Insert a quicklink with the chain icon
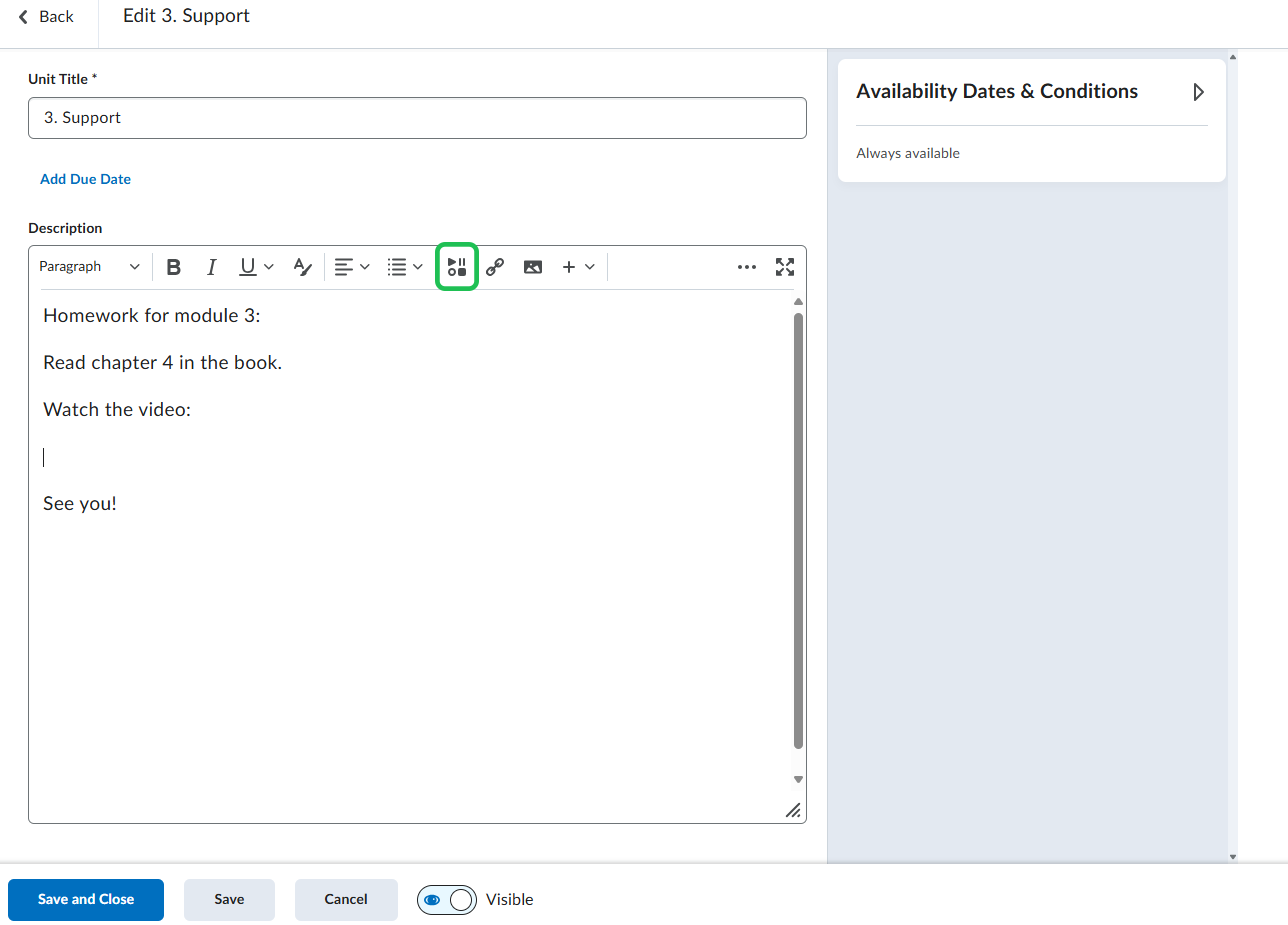Viewport: 1288px width, 925px height. [x=495, y=267]
